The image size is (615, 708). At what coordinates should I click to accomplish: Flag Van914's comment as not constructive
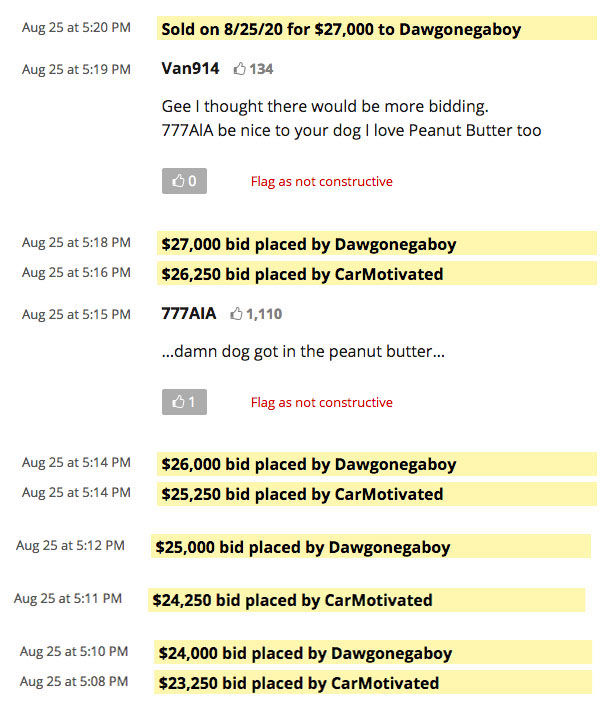coord(321,182)
